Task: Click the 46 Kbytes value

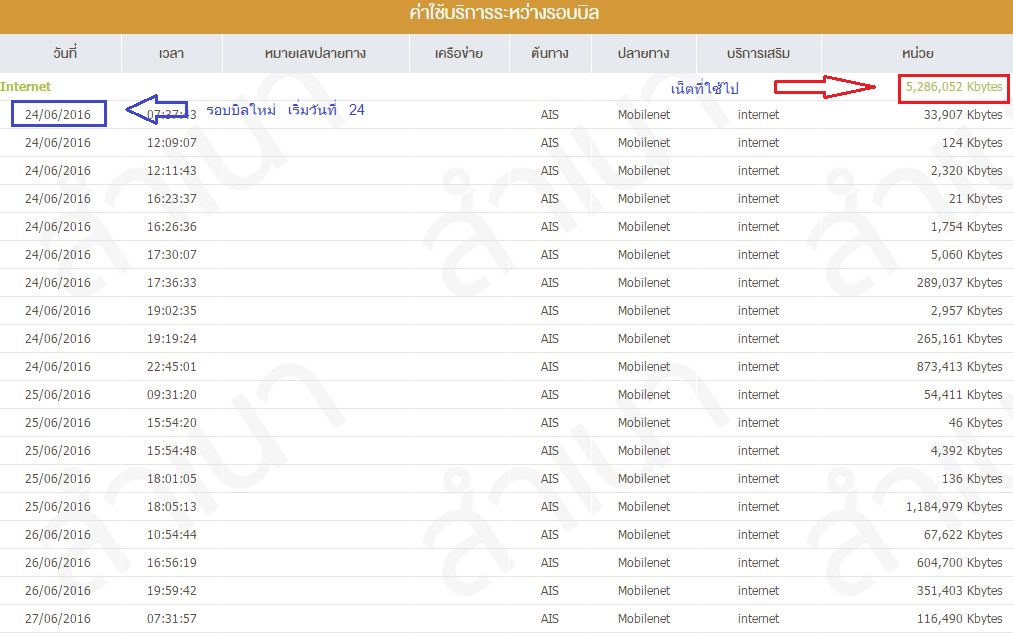Action: tap(976, 423)
